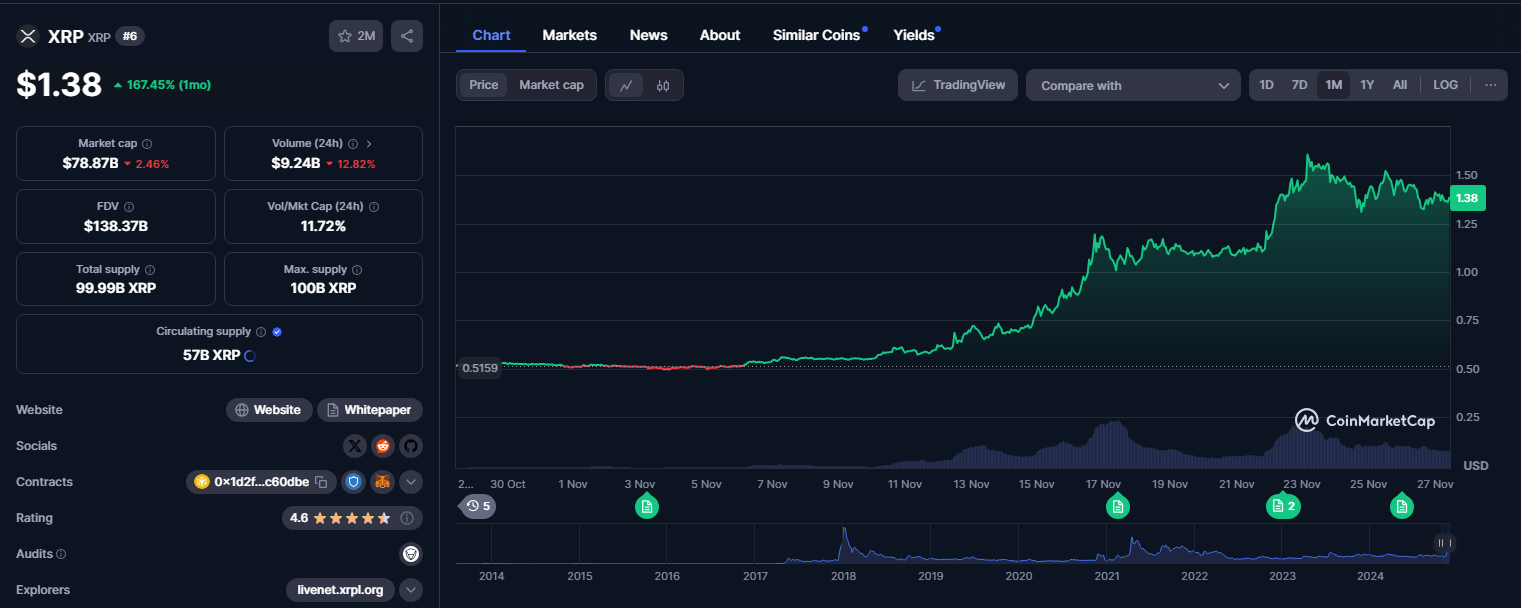Switch chart to candlestick view

662,85
